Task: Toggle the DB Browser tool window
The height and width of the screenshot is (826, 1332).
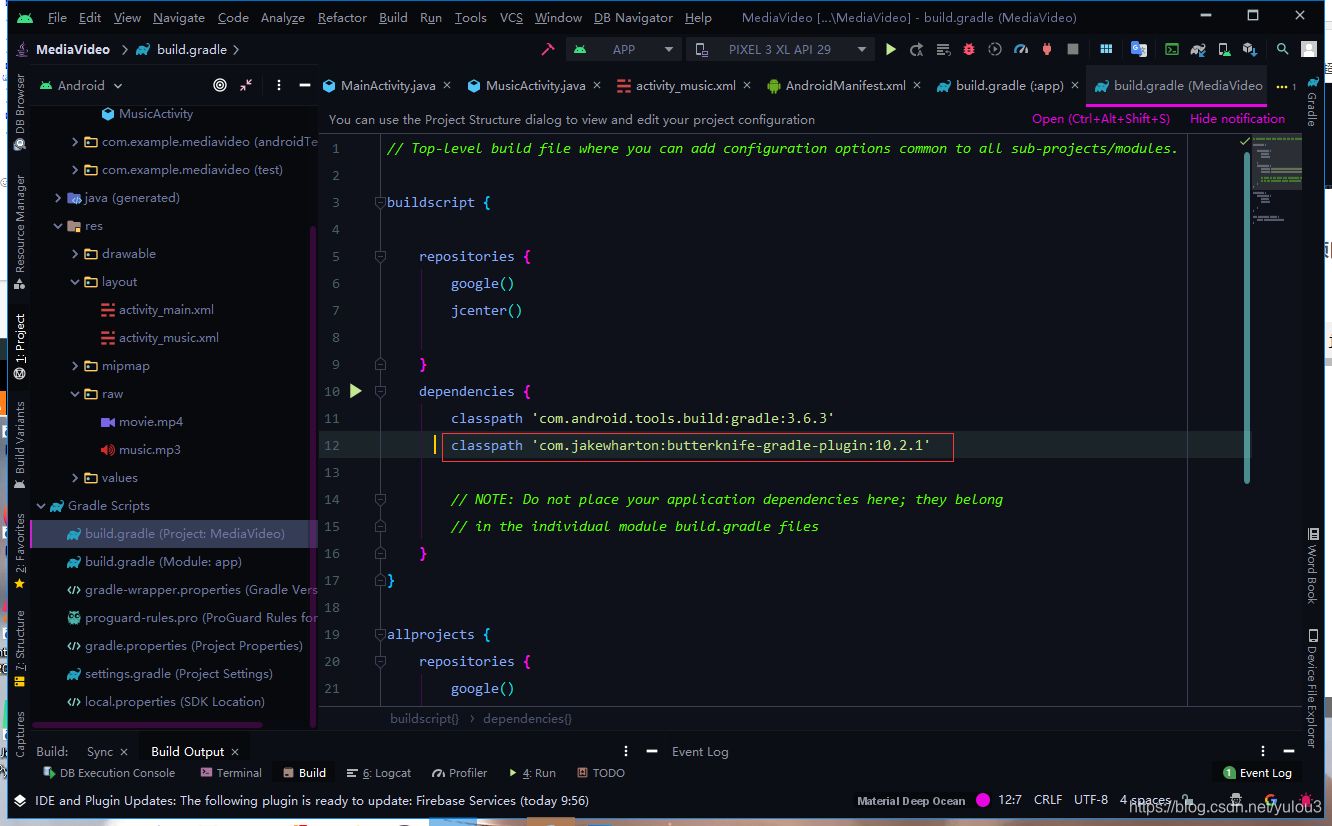Action: coord(20,112)
